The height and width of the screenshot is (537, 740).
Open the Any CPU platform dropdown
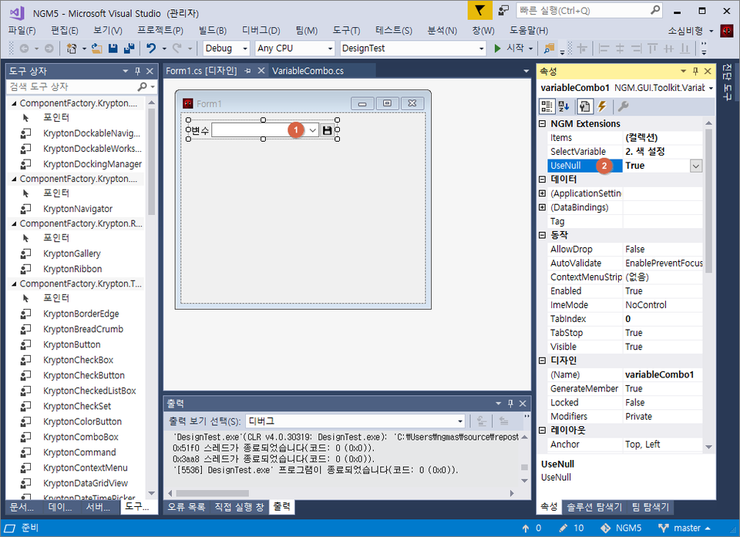click(x=330, y=48)
